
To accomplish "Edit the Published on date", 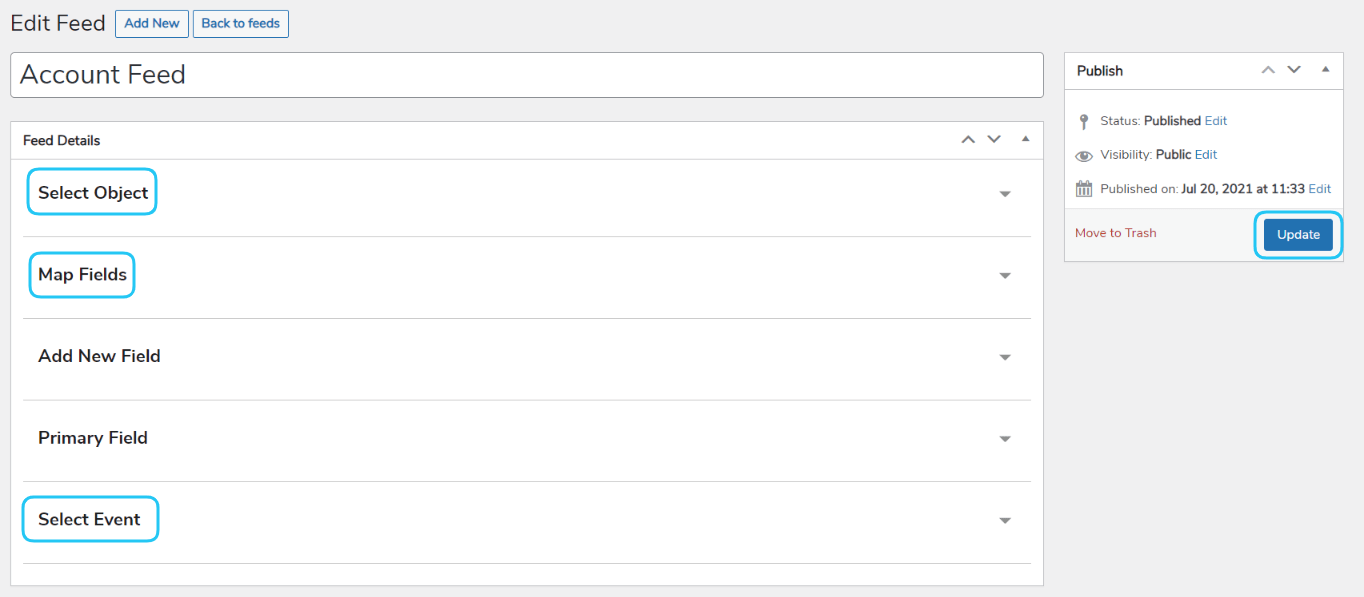I will coord(1320,188).
